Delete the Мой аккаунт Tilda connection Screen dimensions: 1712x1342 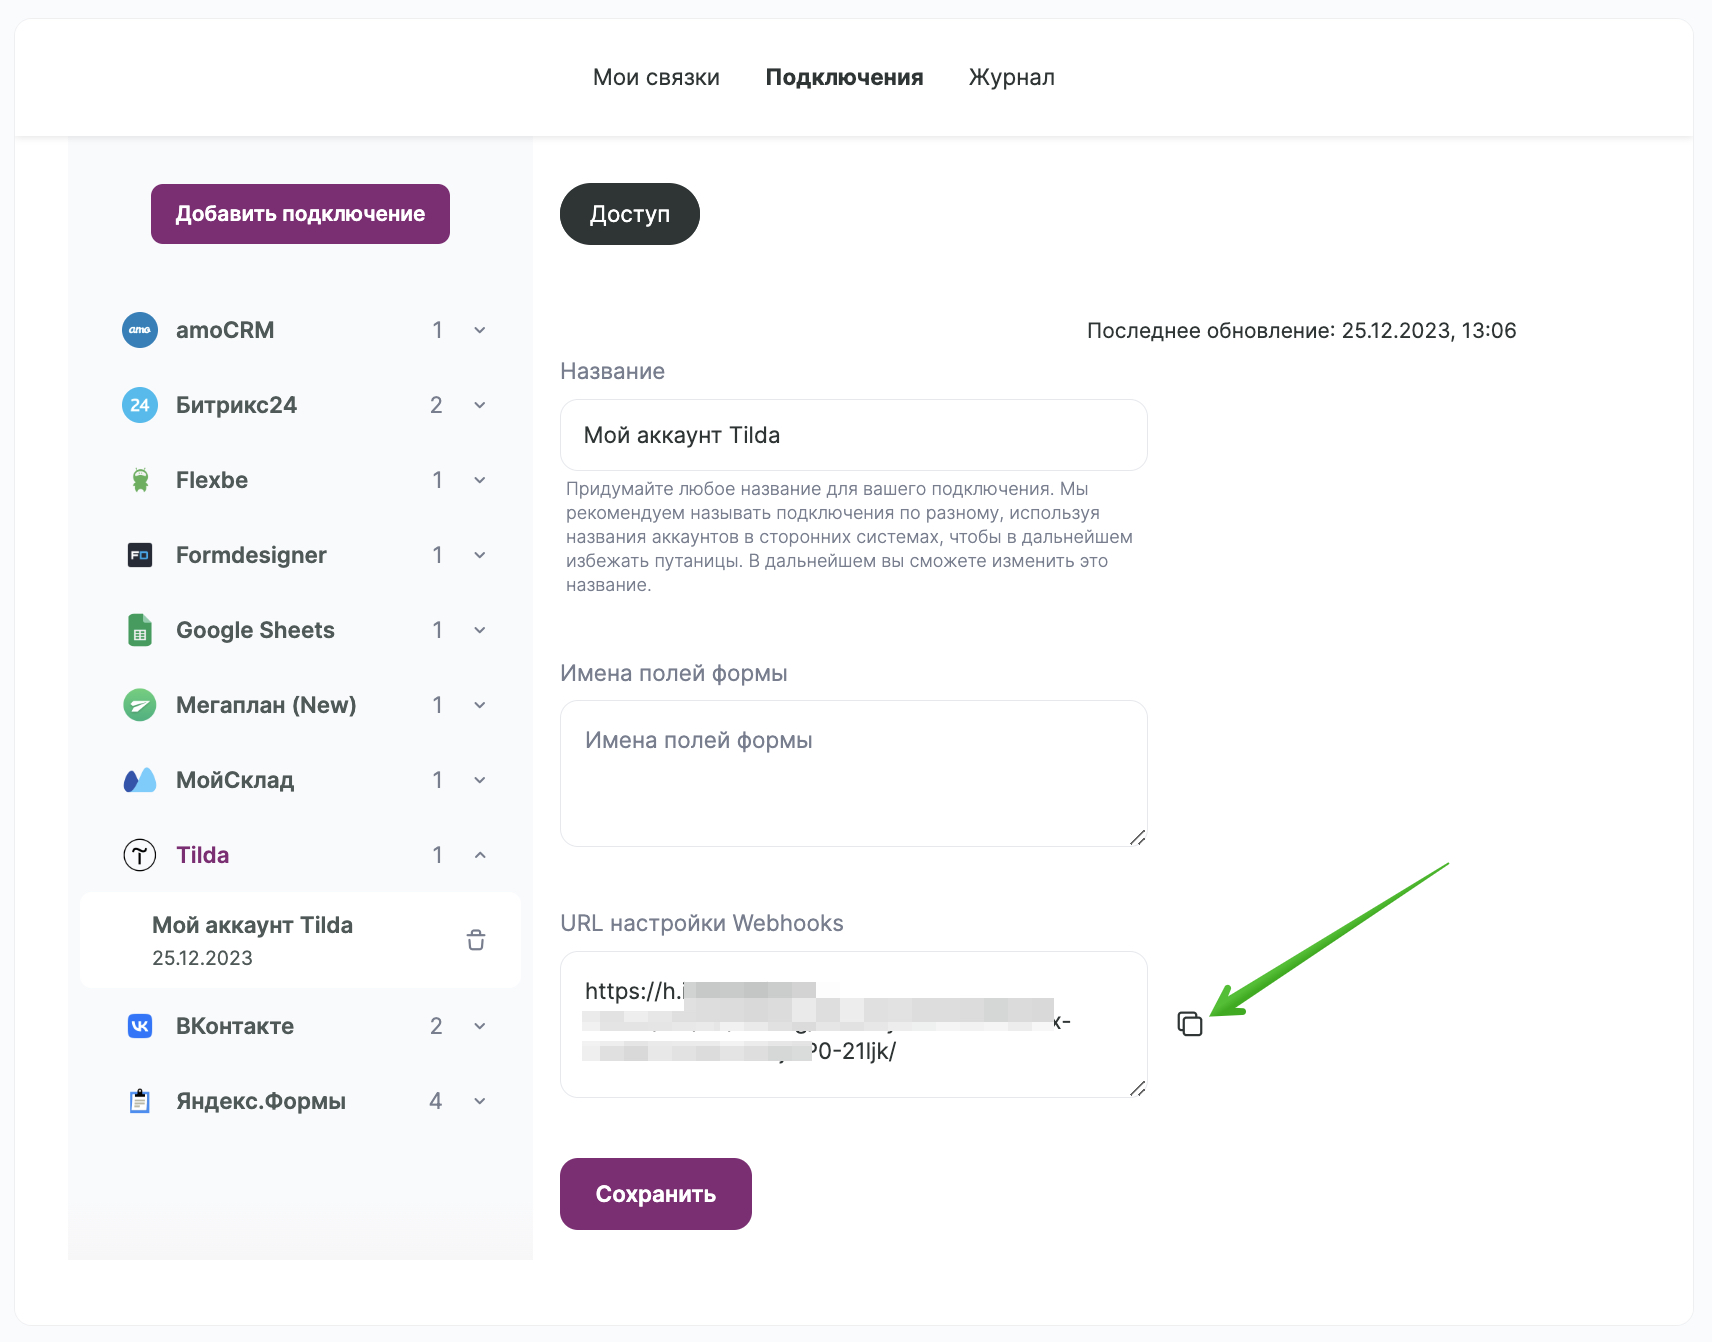[476, 940]
